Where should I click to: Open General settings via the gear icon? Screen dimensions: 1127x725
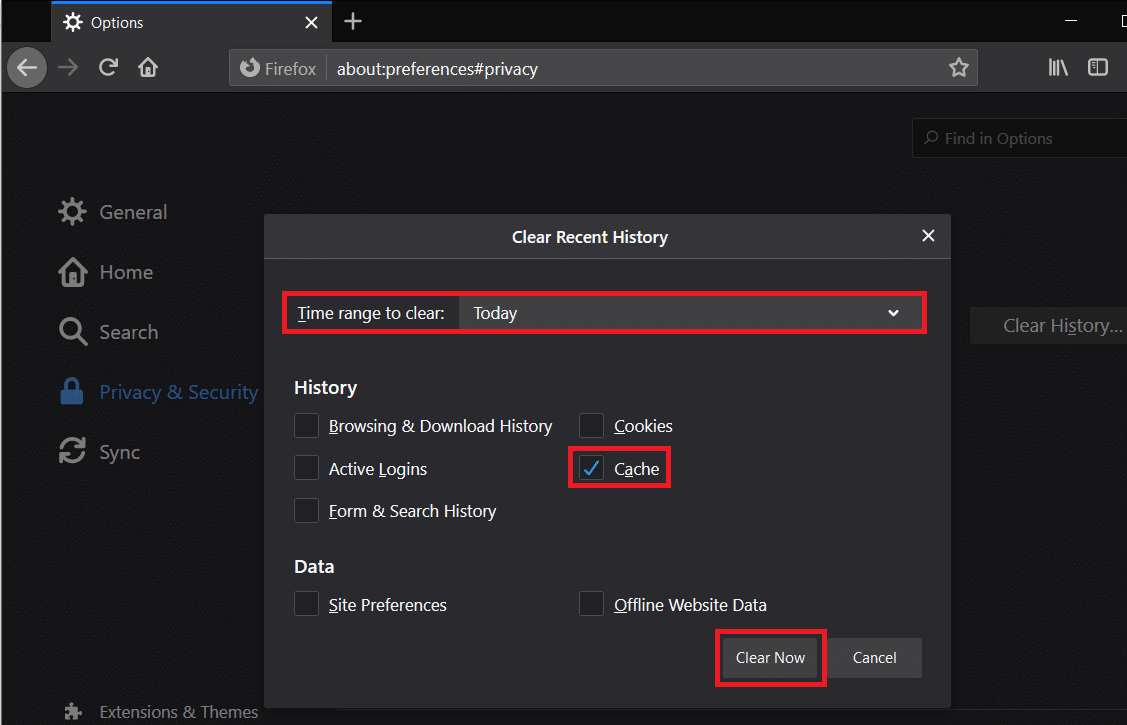(71, 211)
